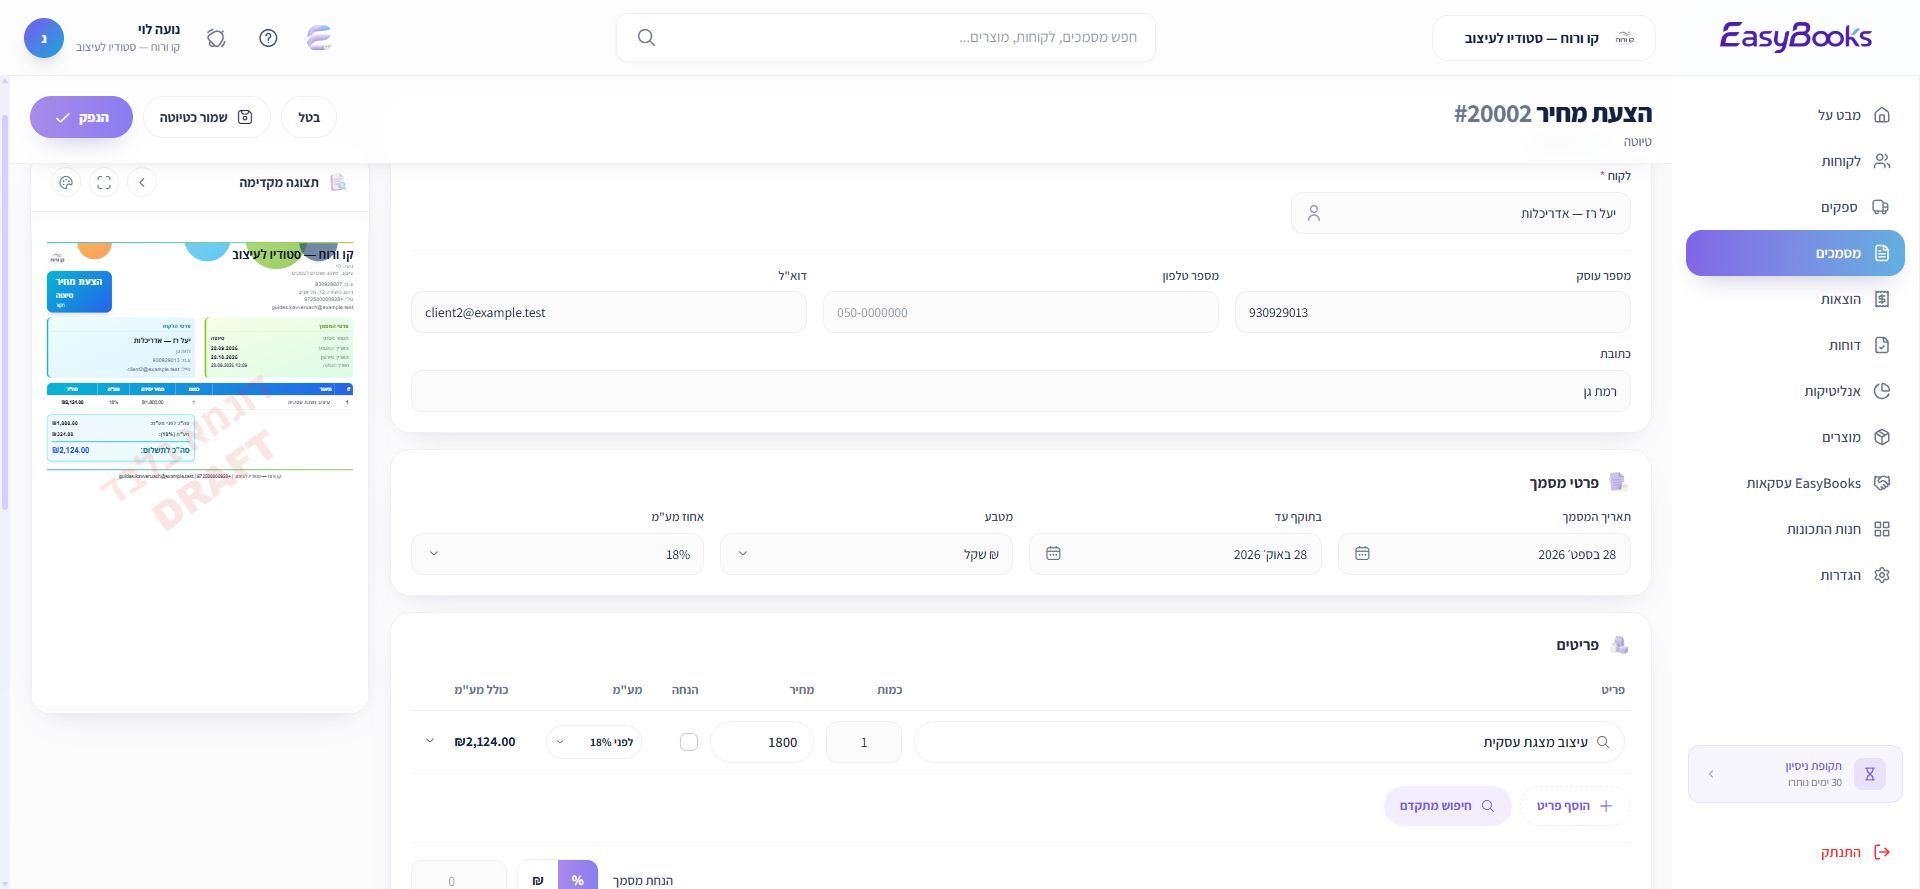1920x889 pixels.
Task: Click חיפוש מתקדם advanced search button
Action: 1447,806
